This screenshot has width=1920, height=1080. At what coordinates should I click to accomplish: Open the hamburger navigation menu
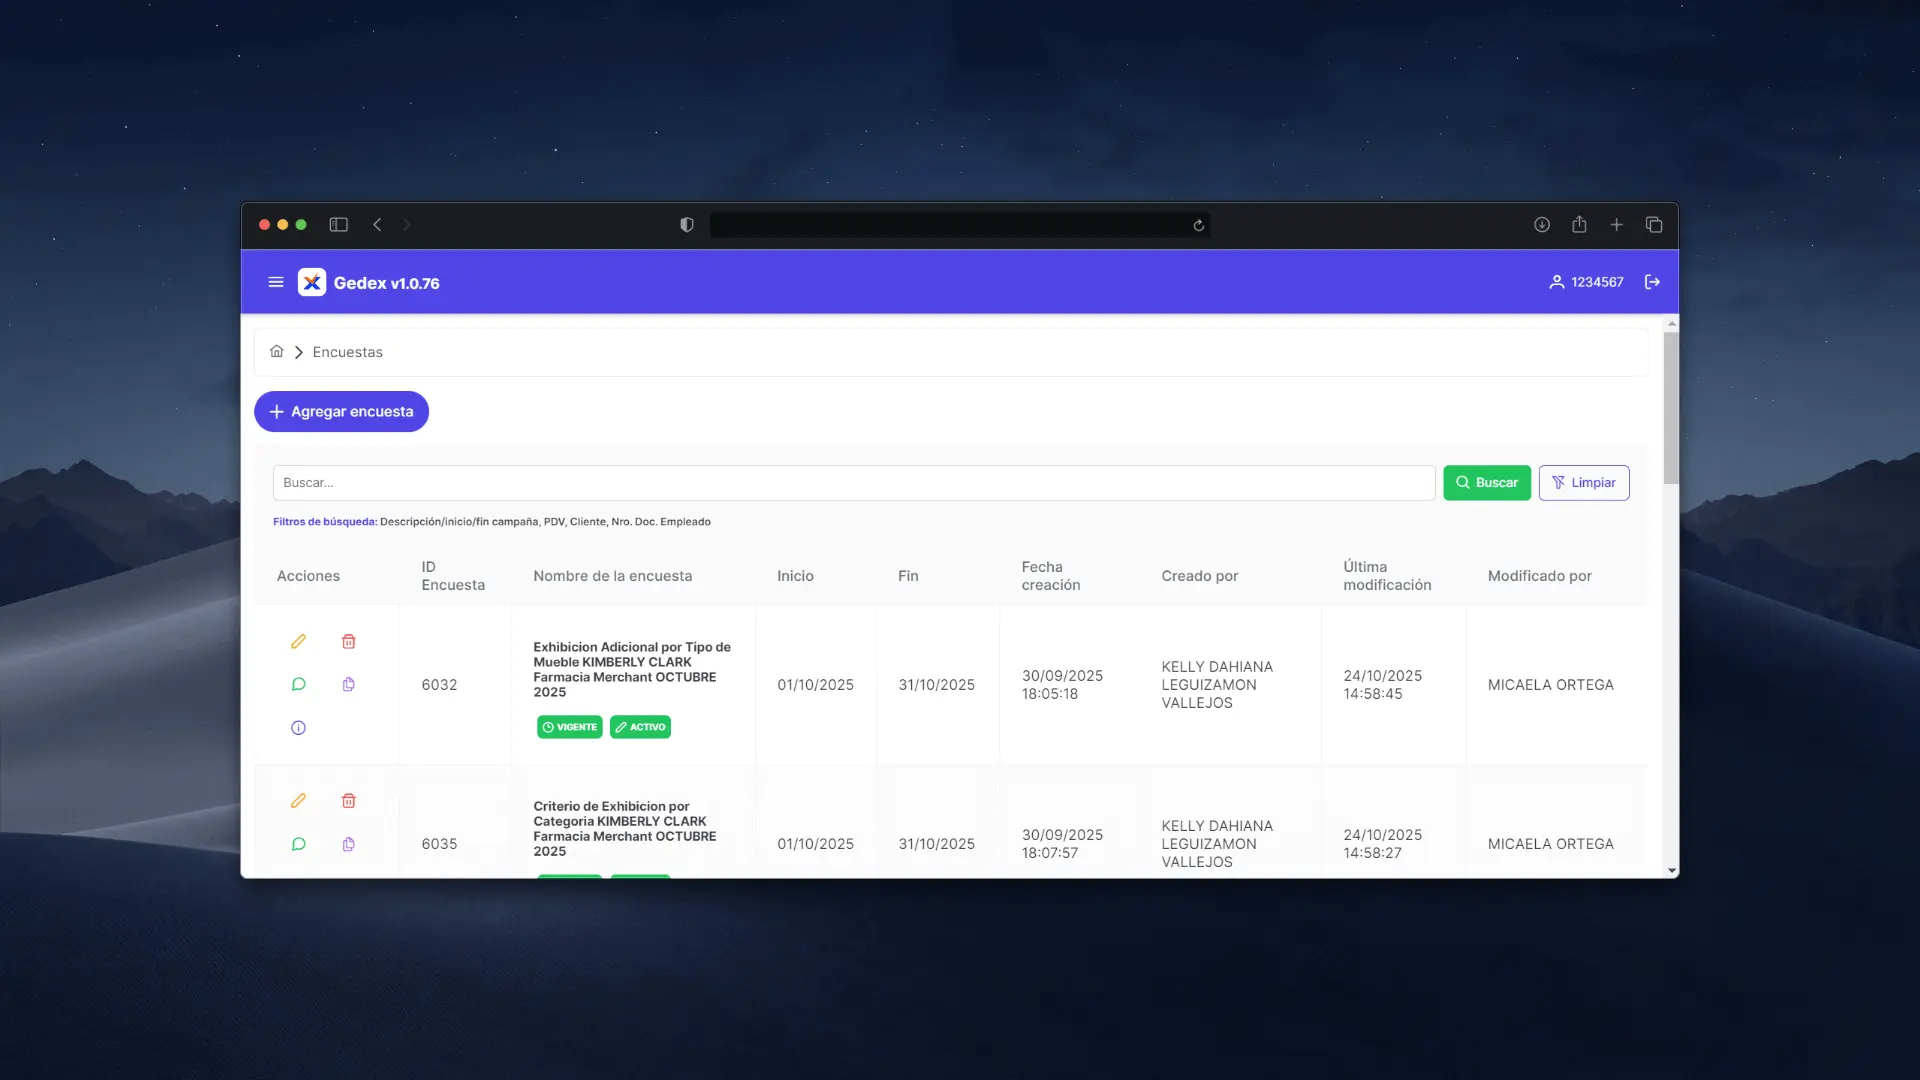click(276, 282)
